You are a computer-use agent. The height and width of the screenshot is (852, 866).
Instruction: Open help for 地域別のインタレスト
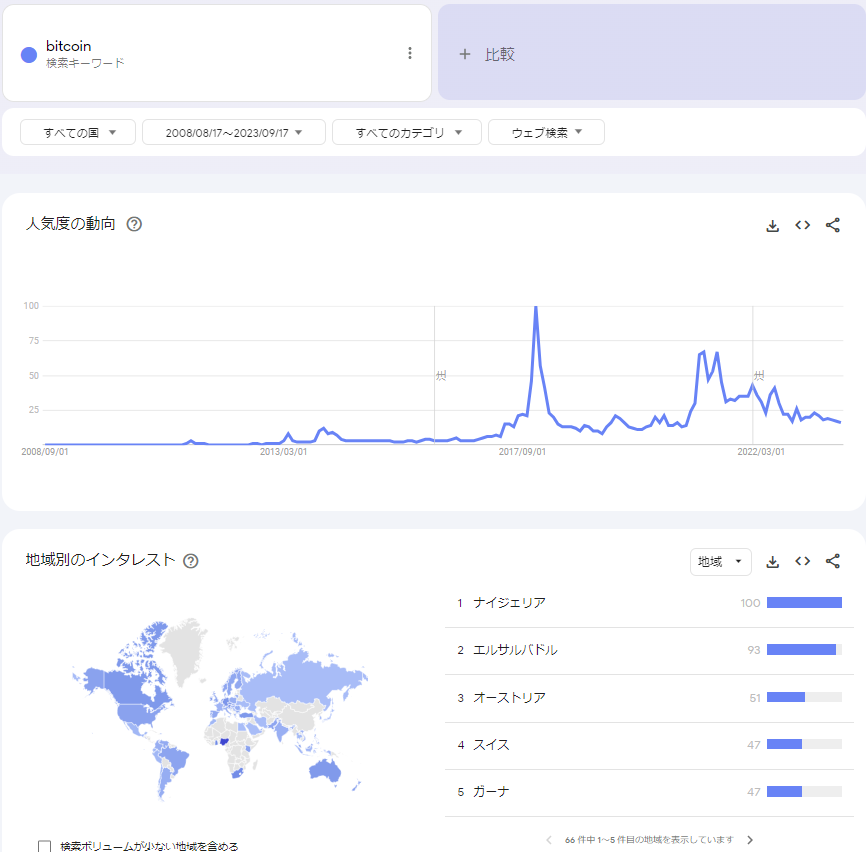pos(191,561)
